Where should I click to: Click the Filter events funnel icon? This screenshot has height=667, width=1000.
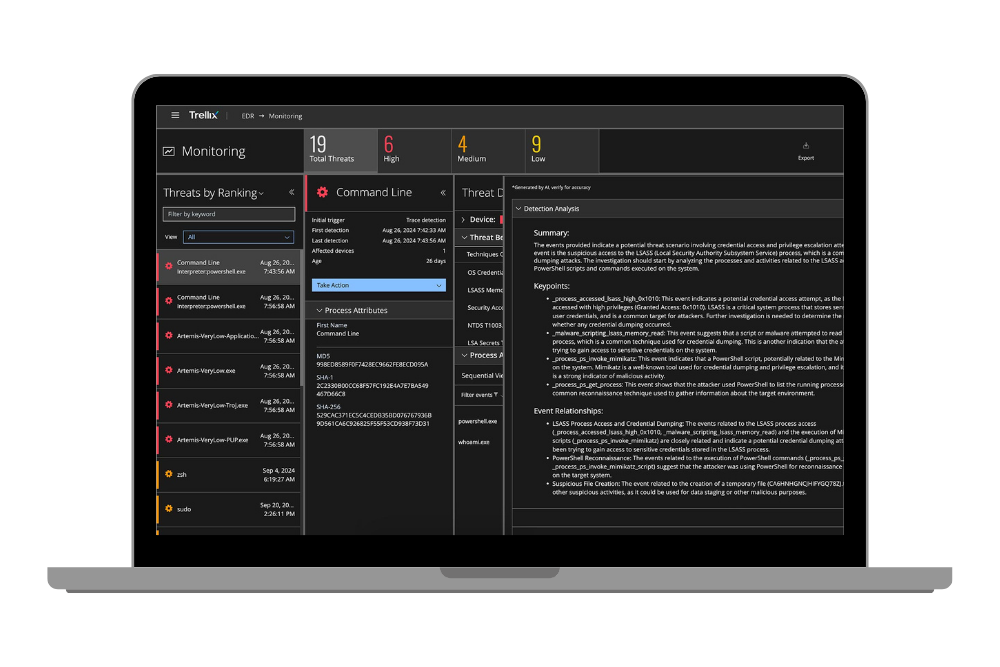pos(496,395)
